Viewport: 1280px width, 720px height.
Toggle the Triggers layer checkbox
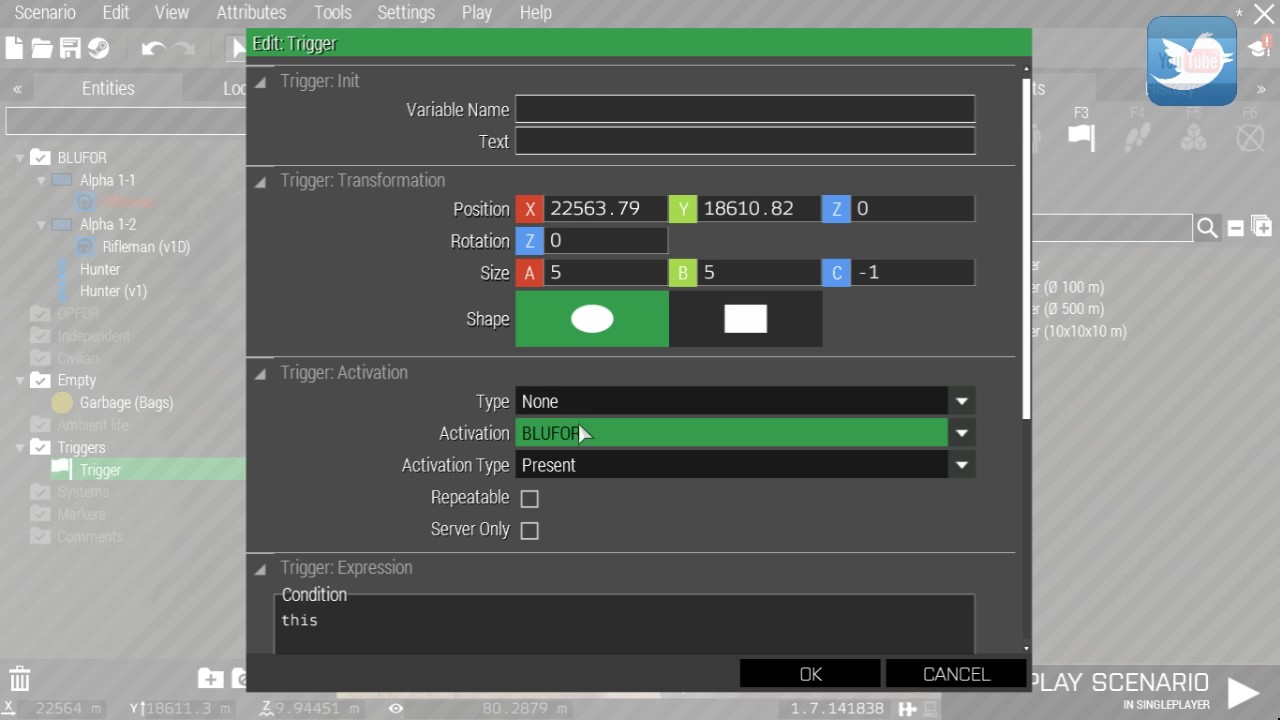pos(40,447)
